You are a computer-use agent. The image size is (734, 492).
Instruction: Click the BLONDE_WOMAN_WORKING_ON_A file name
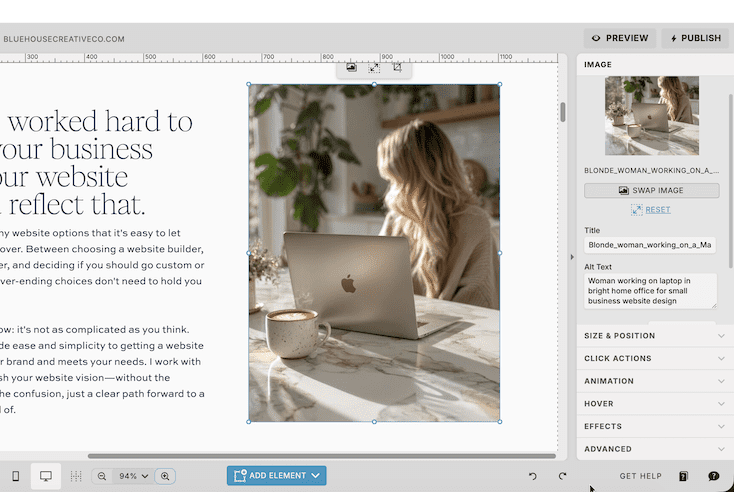(x=651, y=170)
